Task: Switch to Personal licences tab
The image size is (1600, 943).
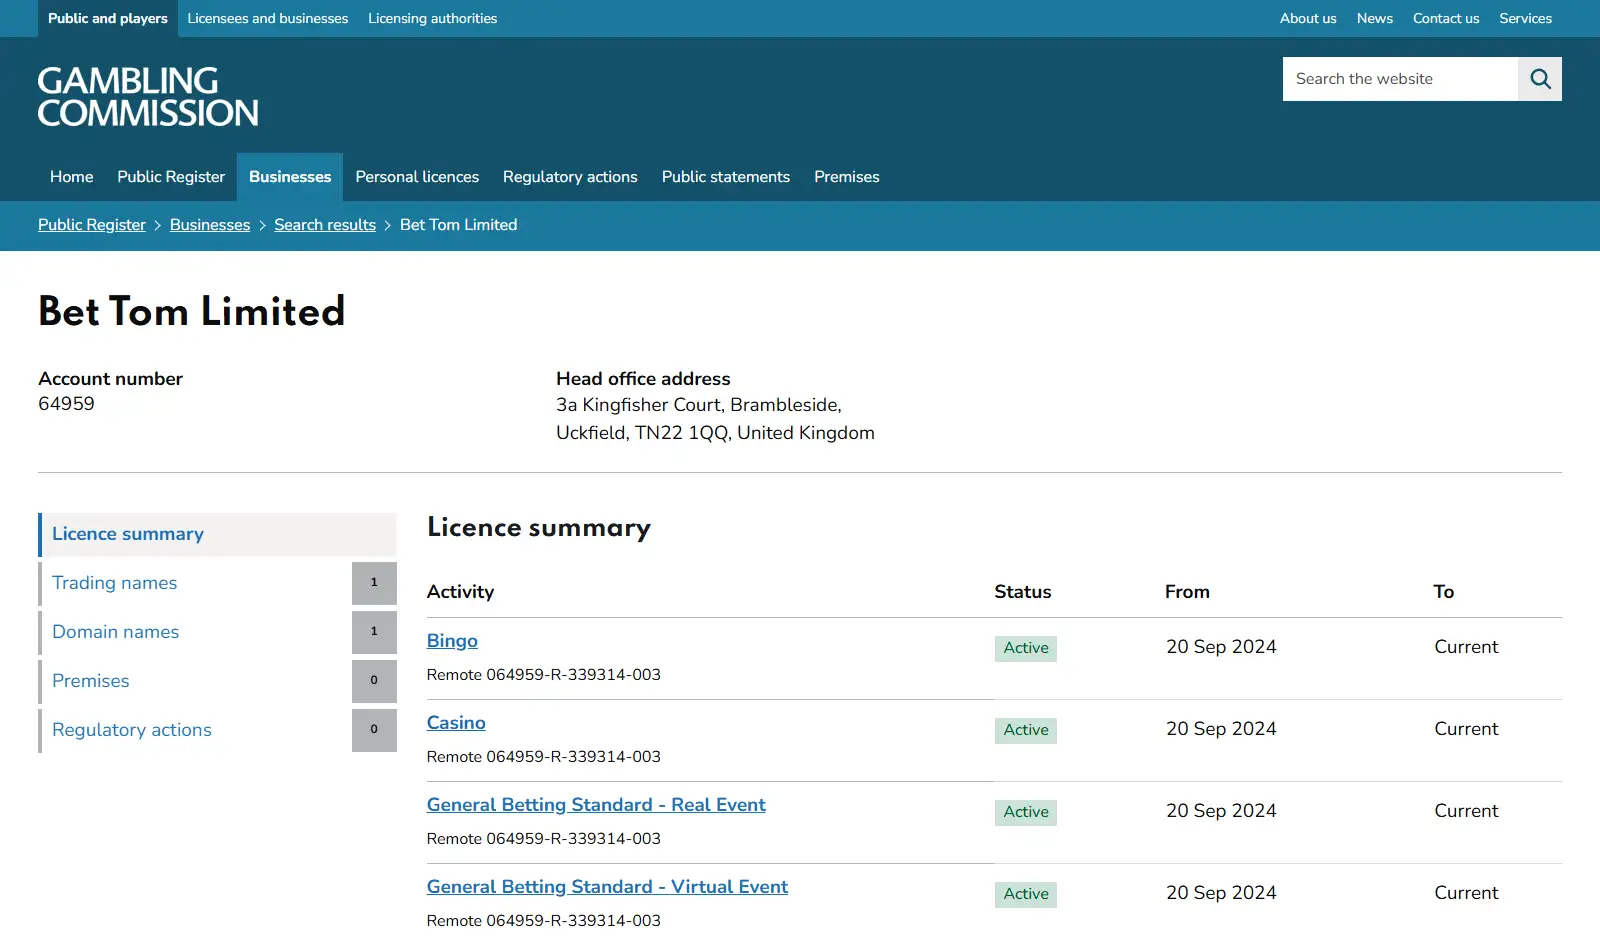Action: coord(417,177)
